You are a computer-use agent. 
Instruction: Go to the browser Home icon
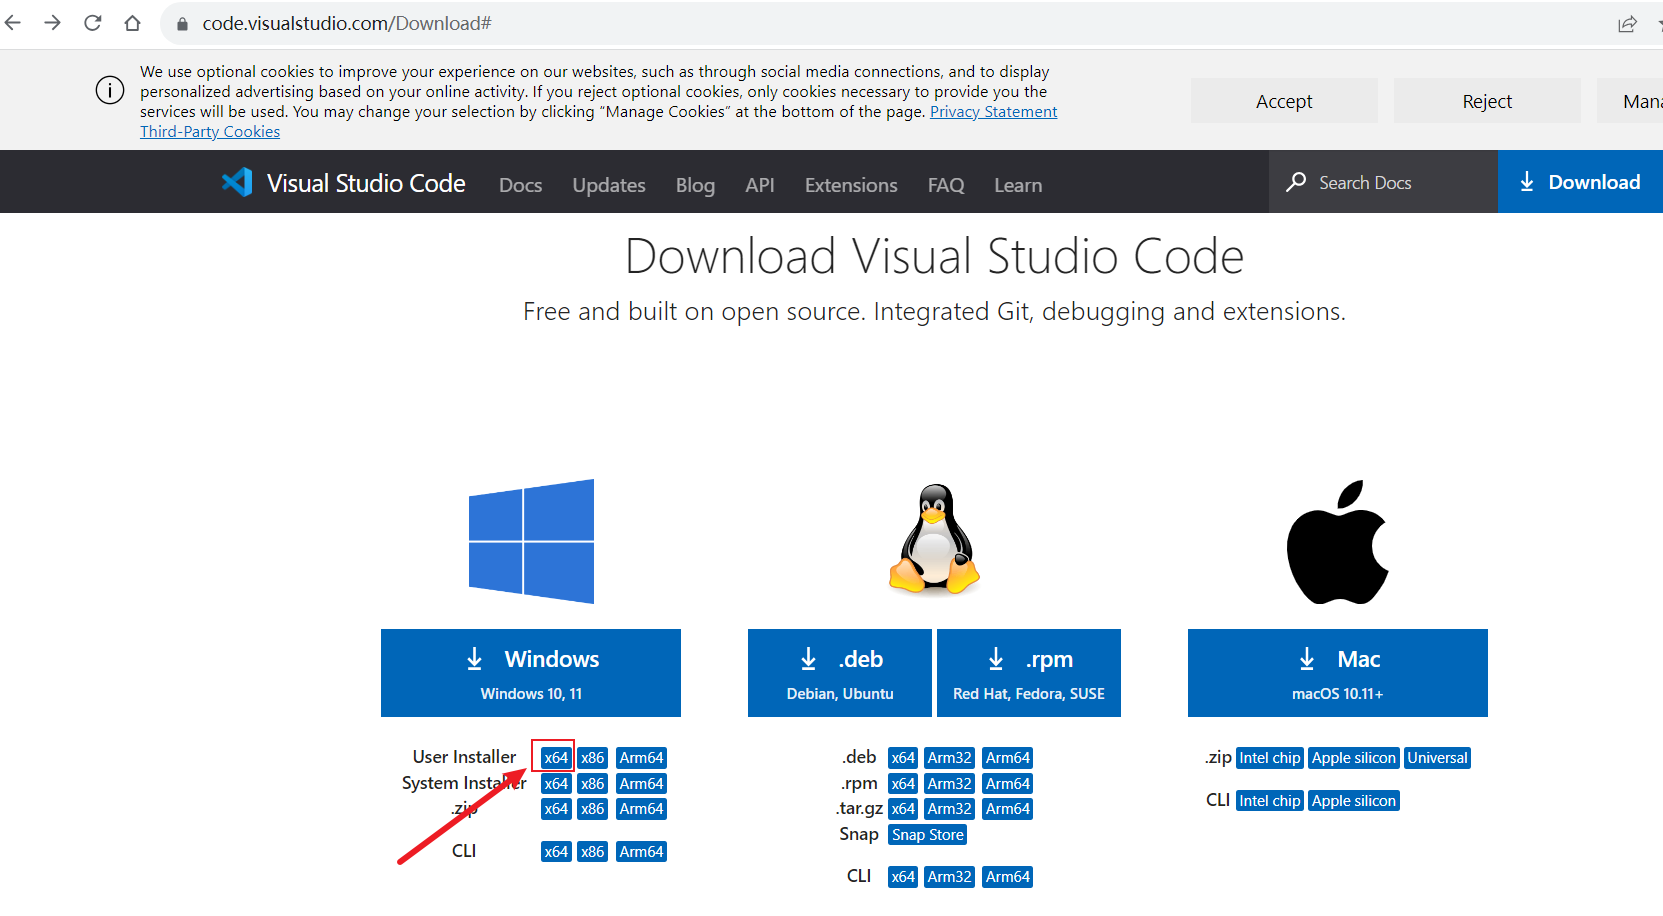pyautogui.click(x=132, y=23)
